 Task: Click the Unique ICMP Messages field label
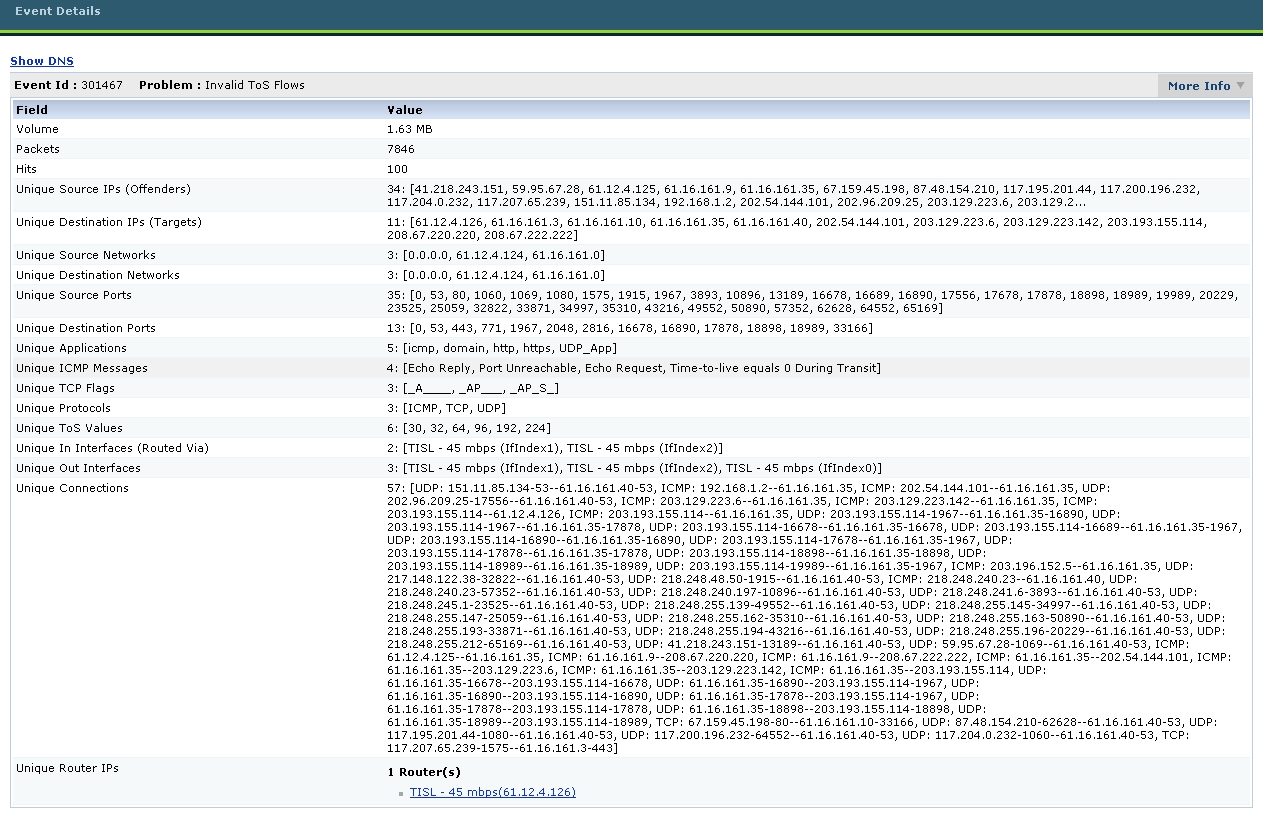click(81, 369)
